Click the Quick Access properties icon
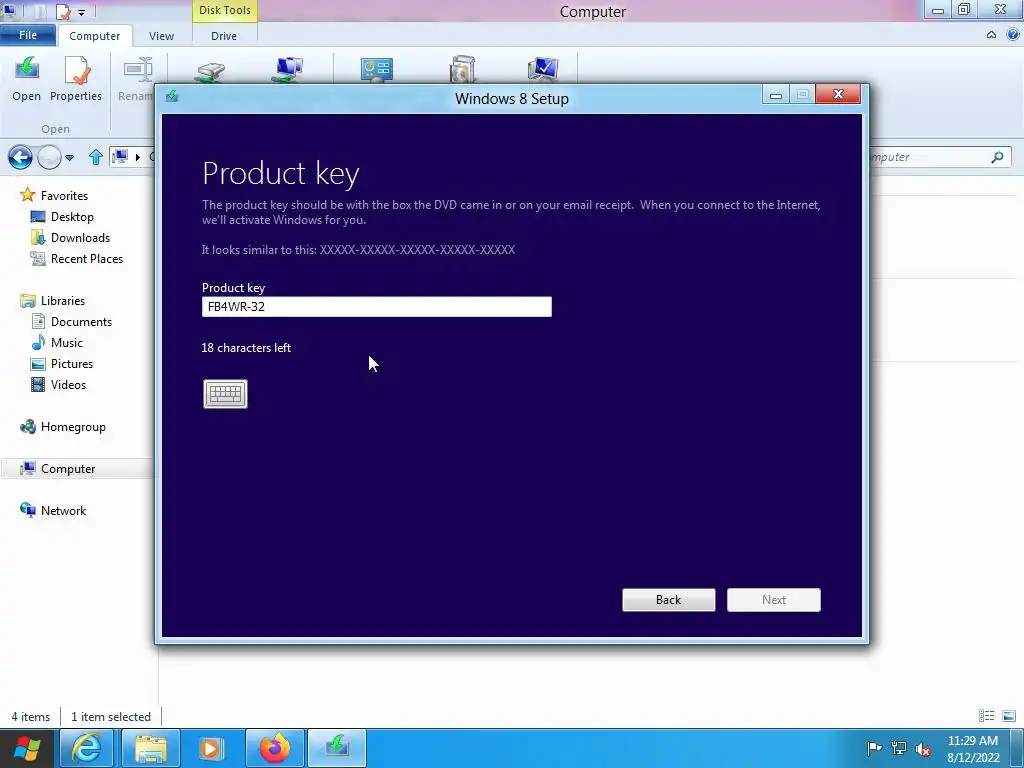This screenshot has height=768, width=1024. [x=63, y=11]
